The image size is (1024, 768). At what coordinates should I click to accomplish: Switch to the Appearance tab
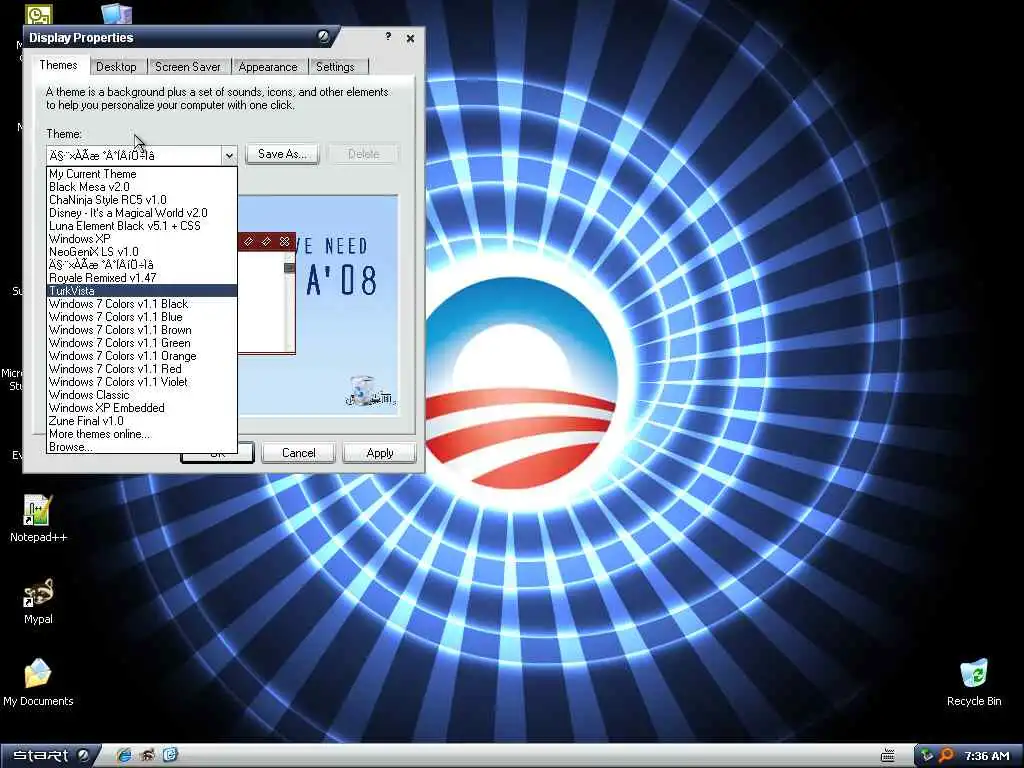coord(268,67)
